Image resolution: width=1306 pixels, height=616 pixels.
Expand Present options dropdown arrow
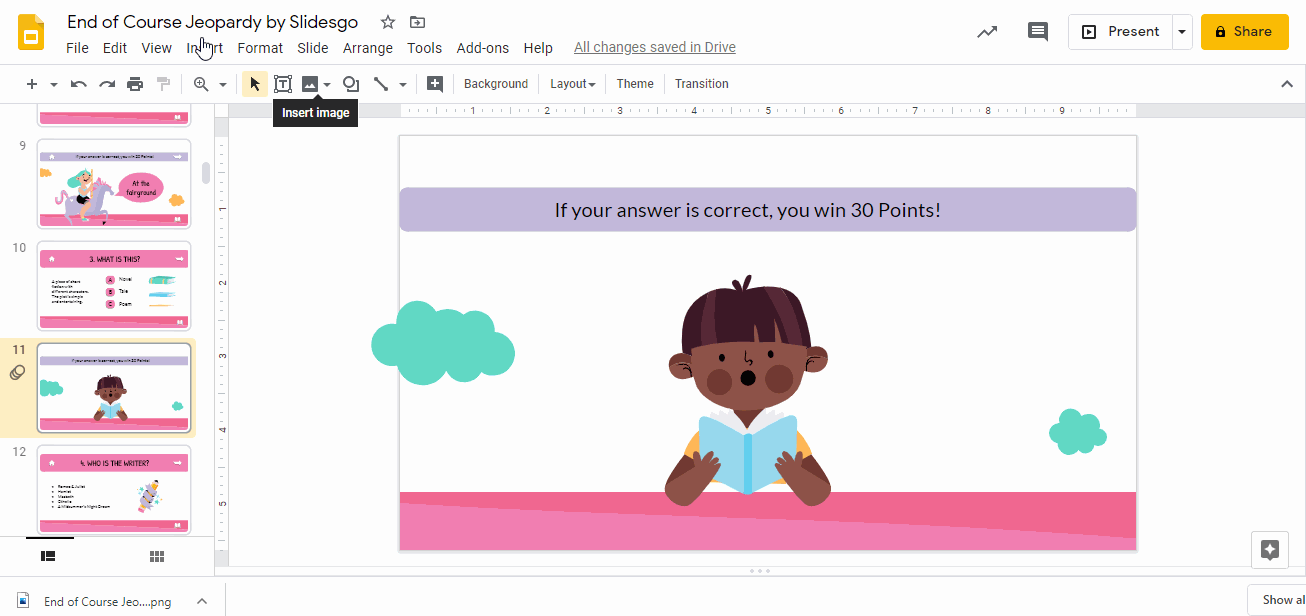point(1182,32)
